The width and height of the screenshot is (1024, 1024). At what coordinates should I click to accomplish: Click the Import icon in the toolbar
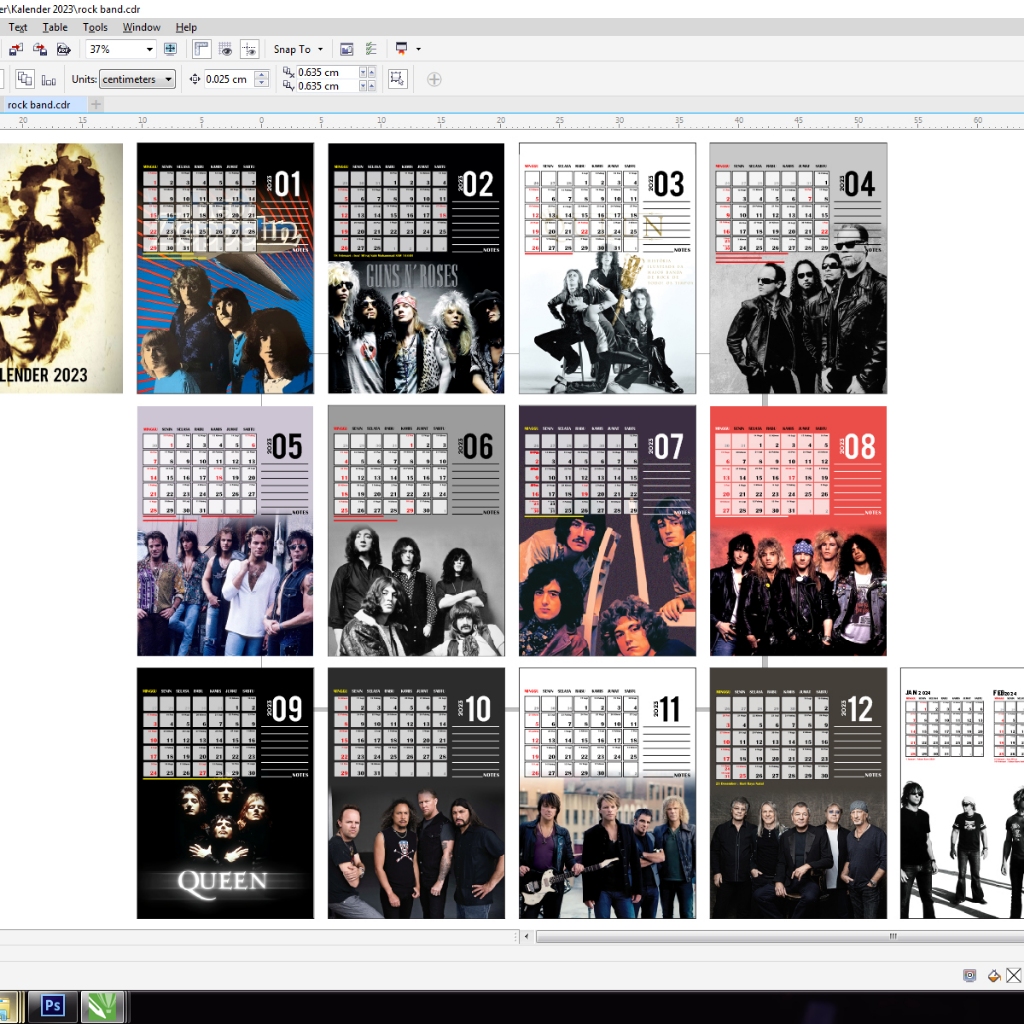pyautogui.click(x=16, y=49)
